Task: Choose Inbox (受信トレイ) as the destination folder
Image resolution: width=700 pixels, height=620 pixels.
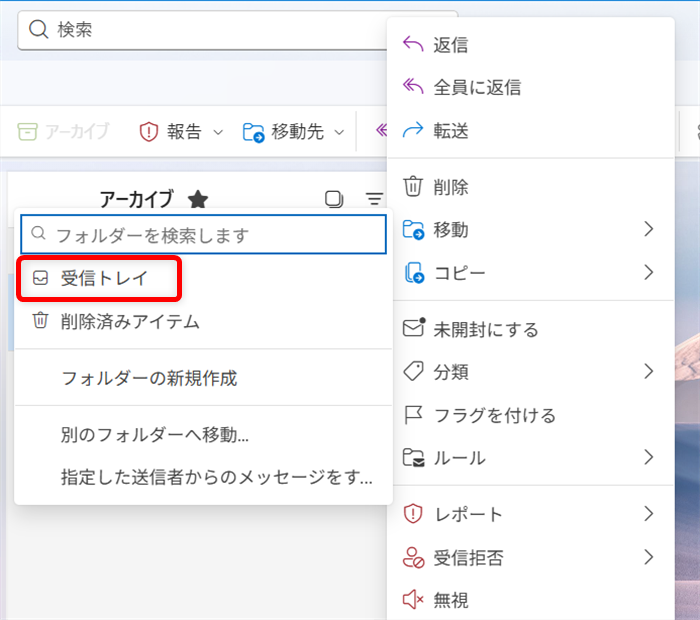Action: (x=103, y=279)
